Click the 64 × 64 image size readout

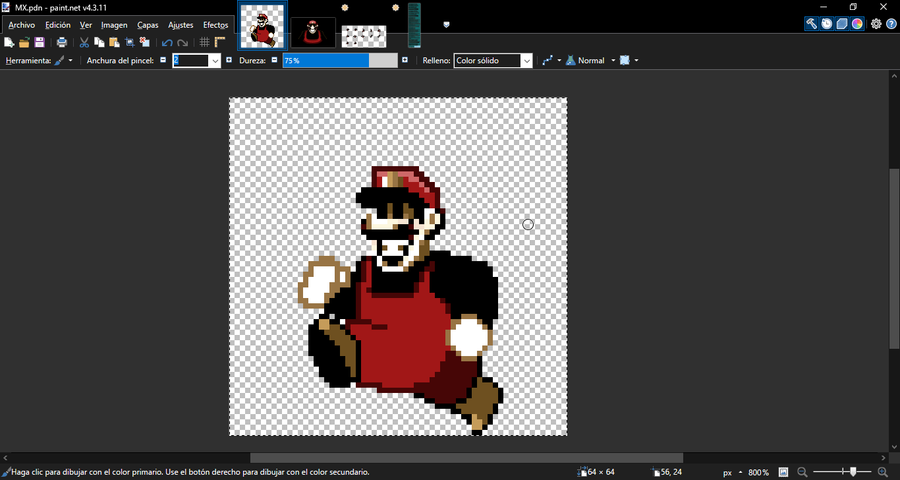(x=597, y=473)
